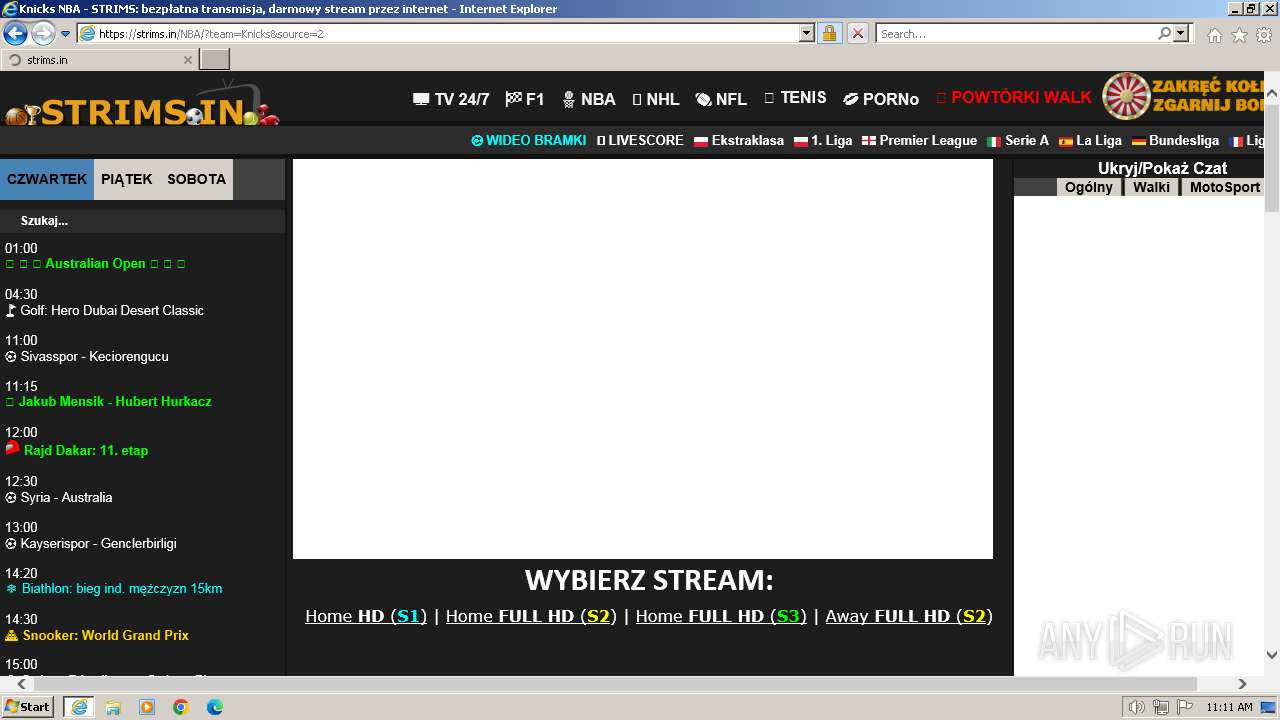Open WIDEO BRAMKI link
The image size is (1280, 720).
pyautogui.click(x=529, y=141)
